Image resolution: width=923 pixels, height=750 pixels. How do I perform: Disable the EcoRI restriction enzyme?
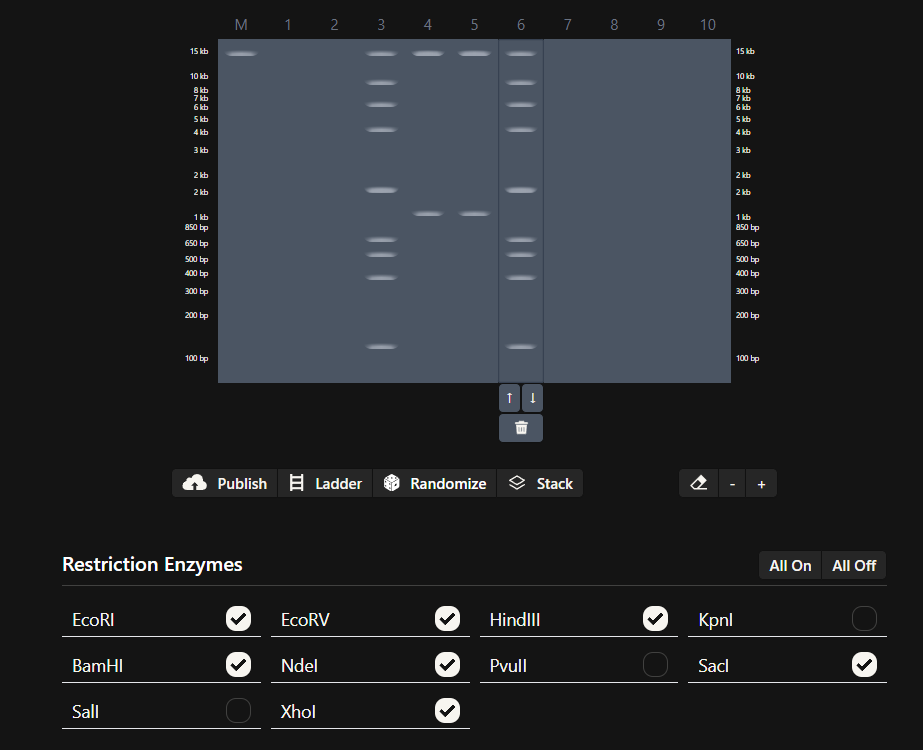click(238, 618)
